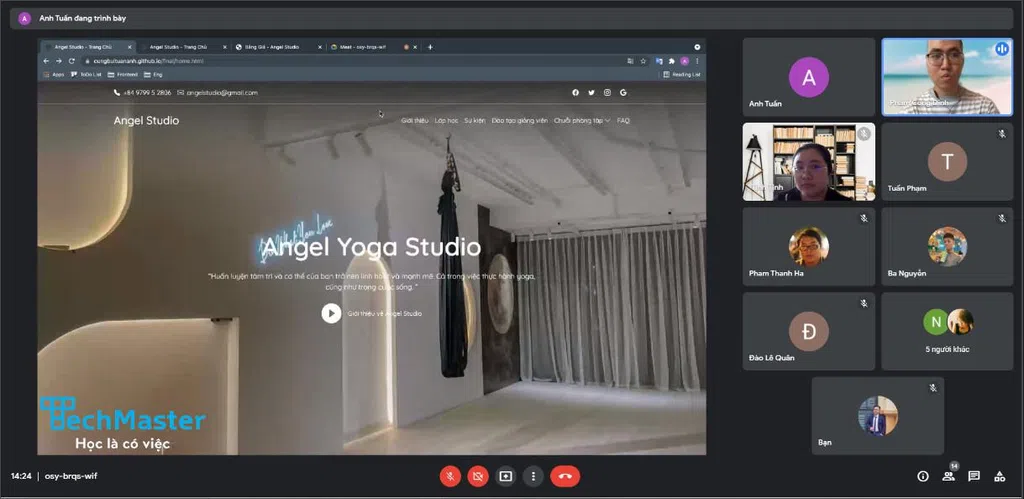
Task: Open the meeting details info icon
Action: pyautogui.click(x=923, y=476)
